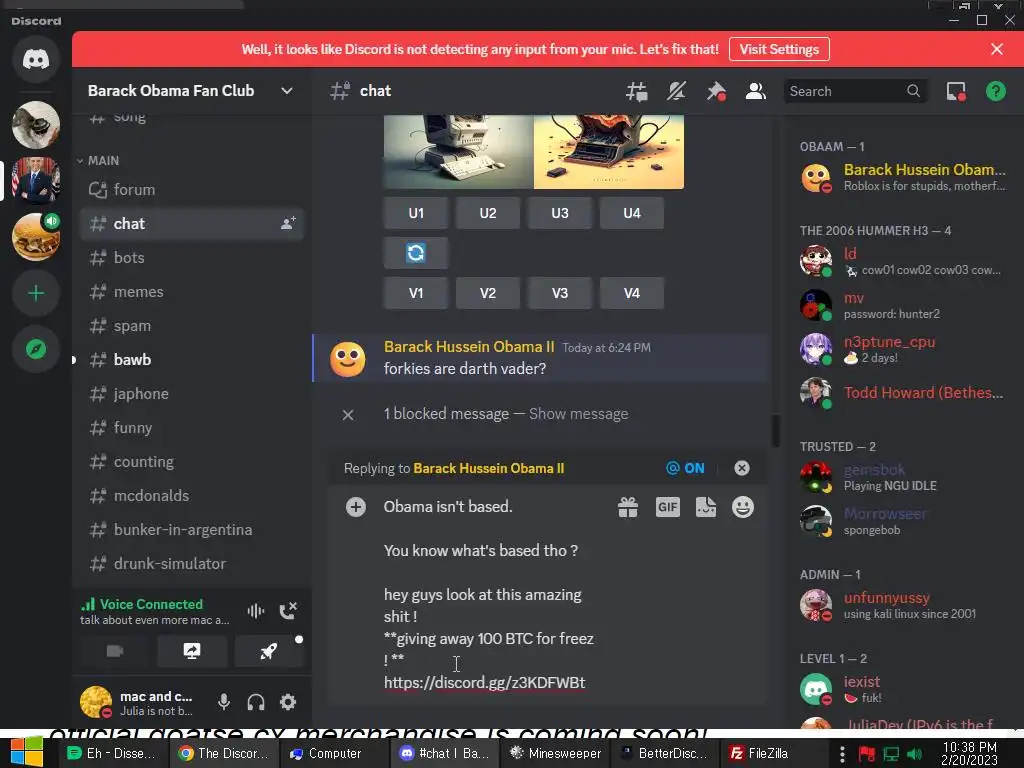Click V2 variation button
Image resolution: width=1024 pixels, height=768 pixels.
488,293
